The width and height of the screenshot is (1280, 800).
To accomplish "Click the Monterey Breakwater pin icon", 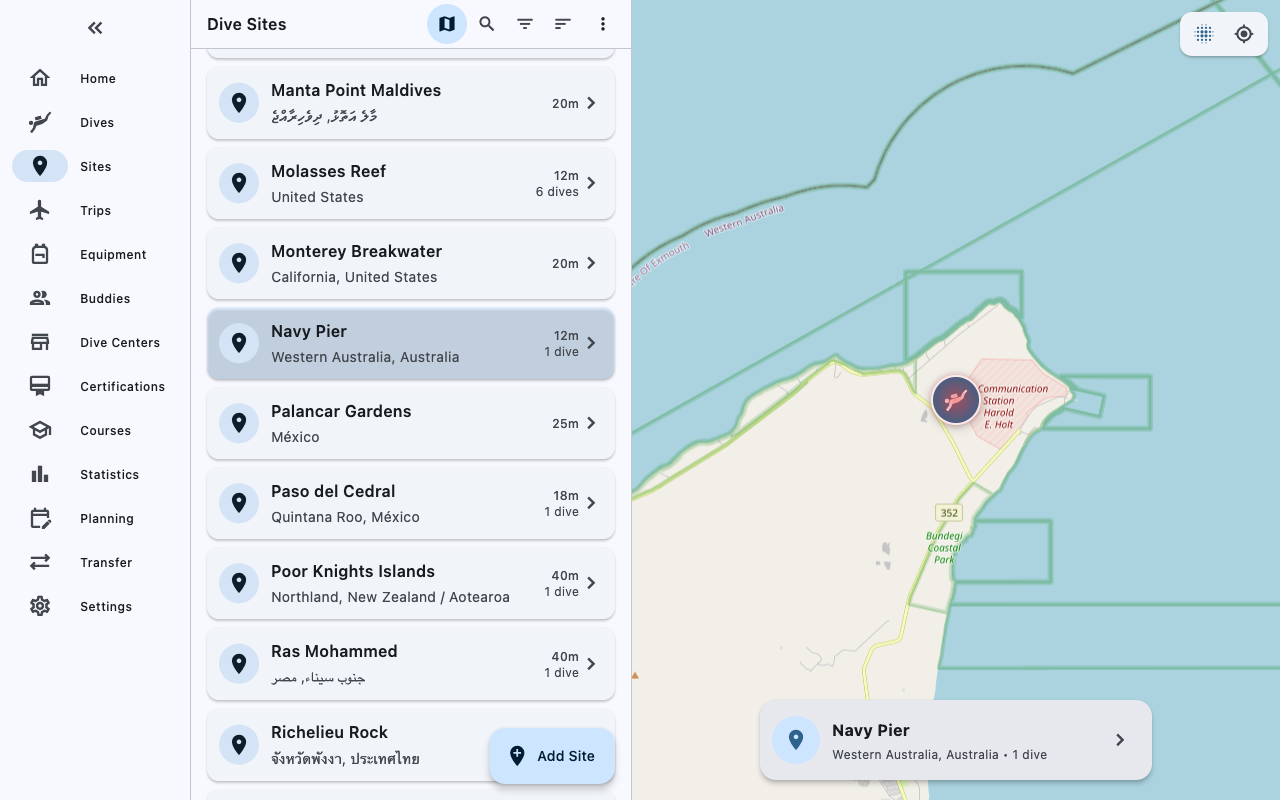I will click(x=239, y=263).
